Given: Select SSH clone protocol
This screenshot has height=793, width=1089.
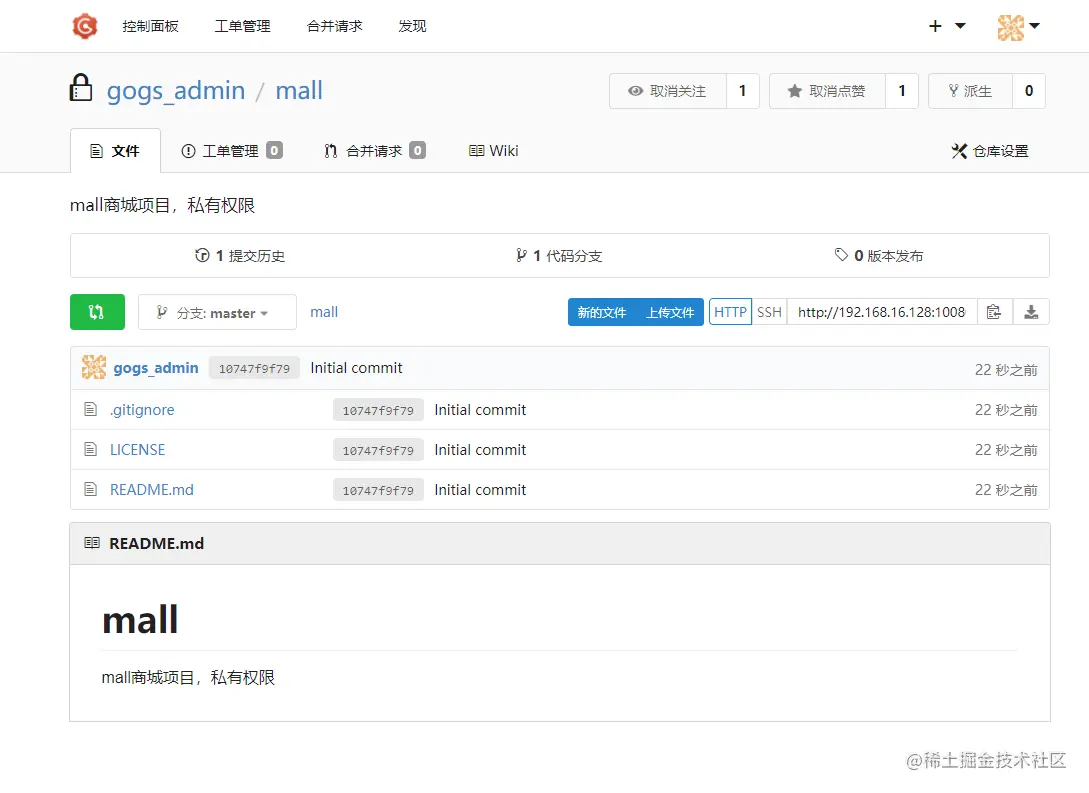Looking at the screenshot, I should click(770, 312).
